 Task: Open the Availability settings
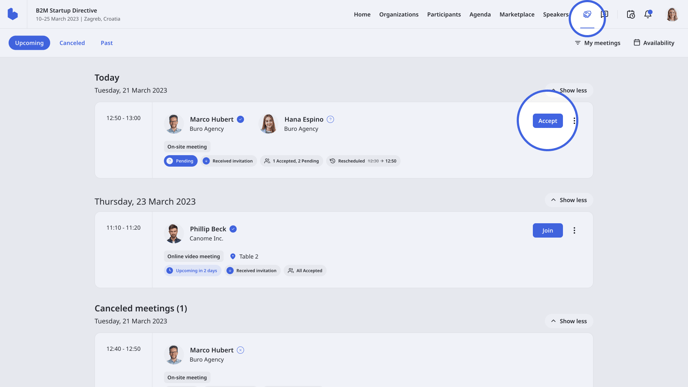pos(654,43)
